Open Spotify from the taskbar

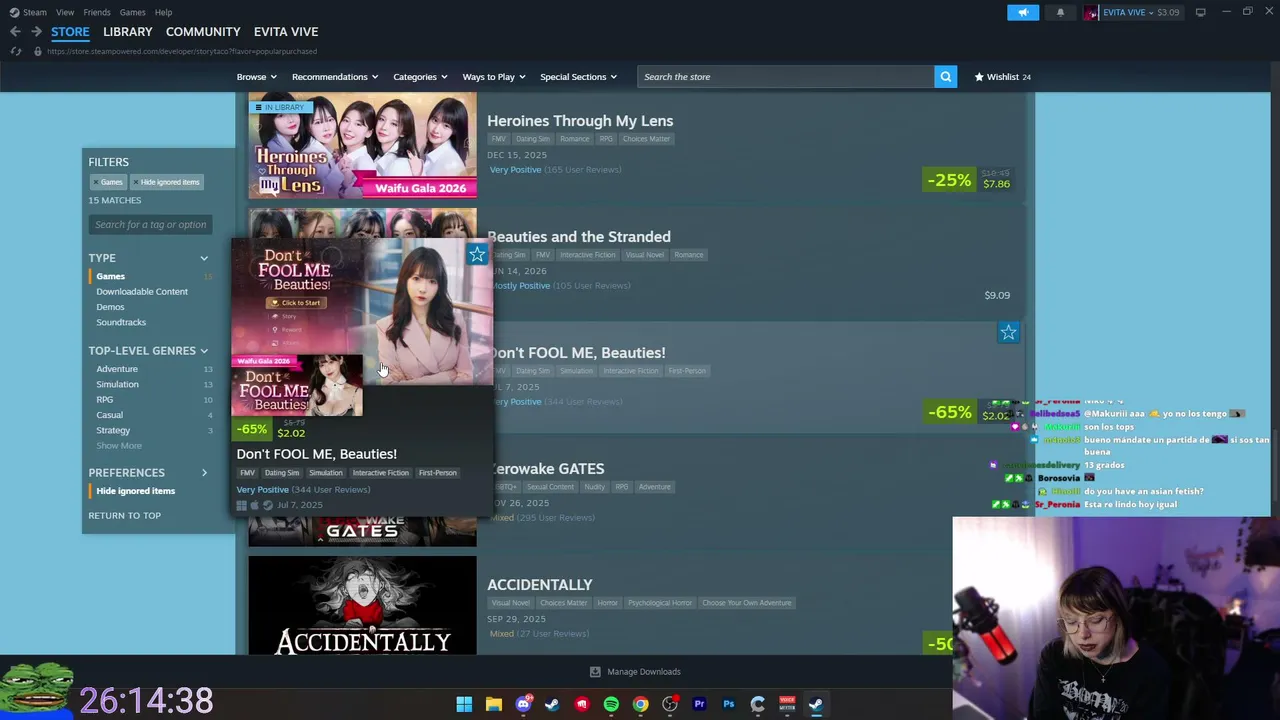(x=611, y=704)
